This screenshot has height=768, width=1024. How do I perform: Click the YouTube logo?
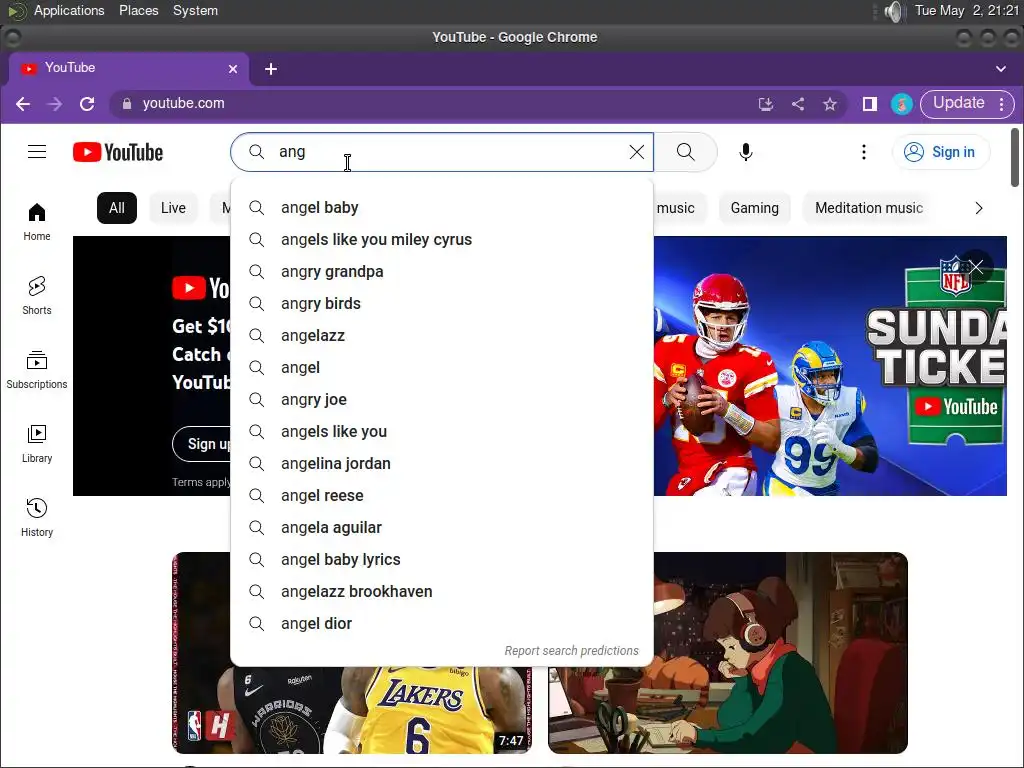coord(118,152)
